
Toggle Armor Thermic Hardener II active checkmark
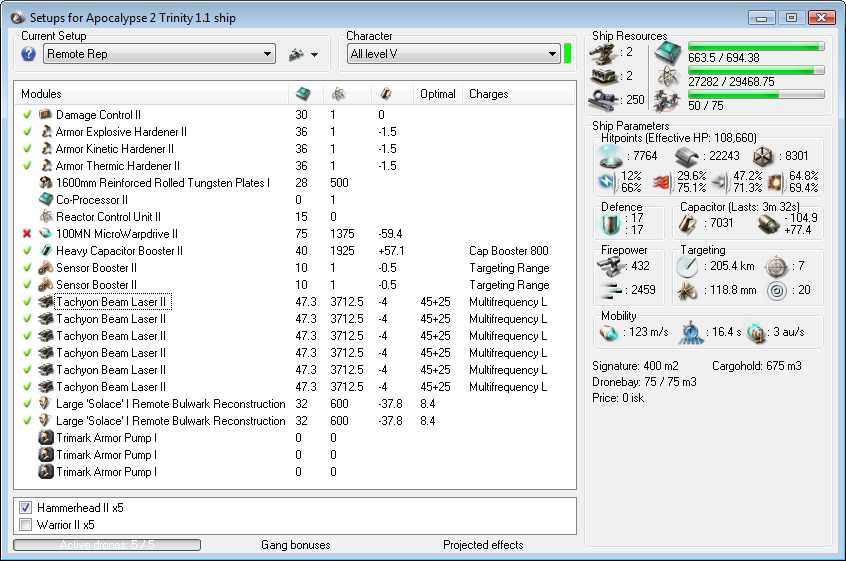pyautogui.click(x=27, y=166)
